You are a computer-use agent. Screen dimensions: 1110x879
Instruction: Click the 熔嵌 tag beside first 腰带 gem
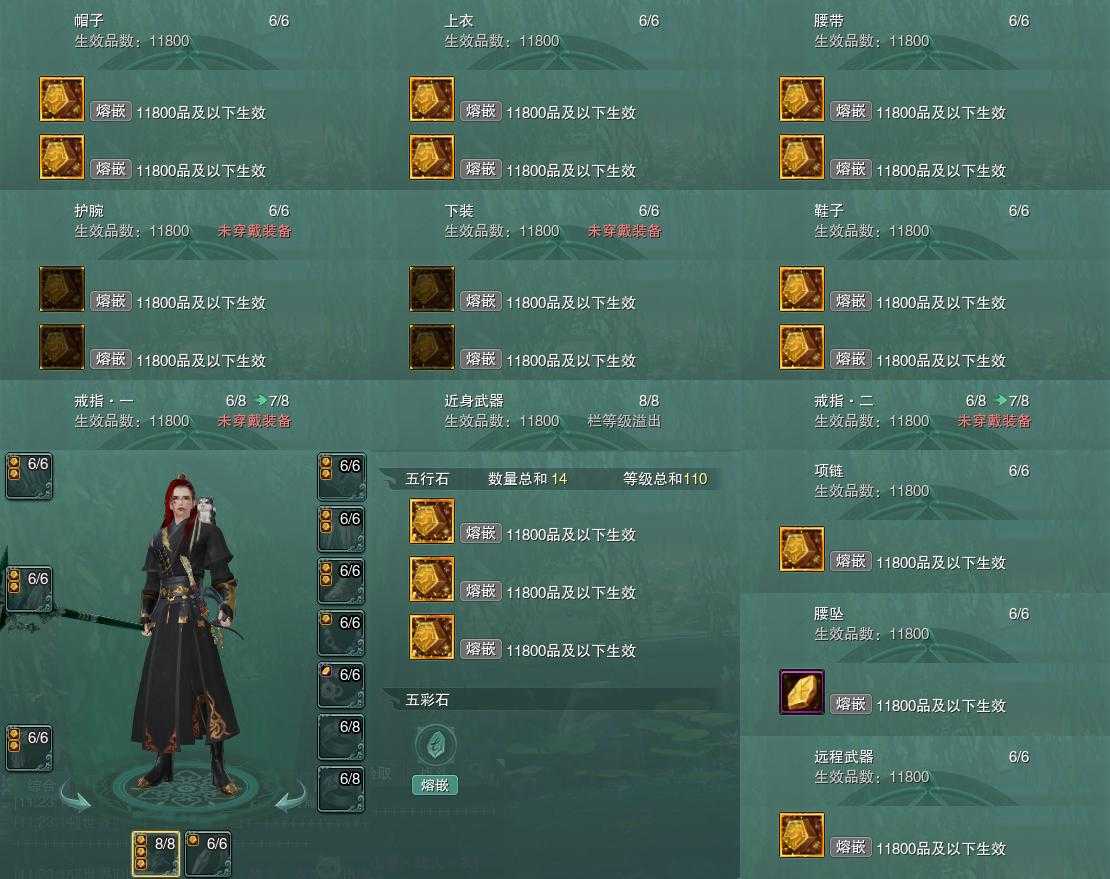pos(850,111)
